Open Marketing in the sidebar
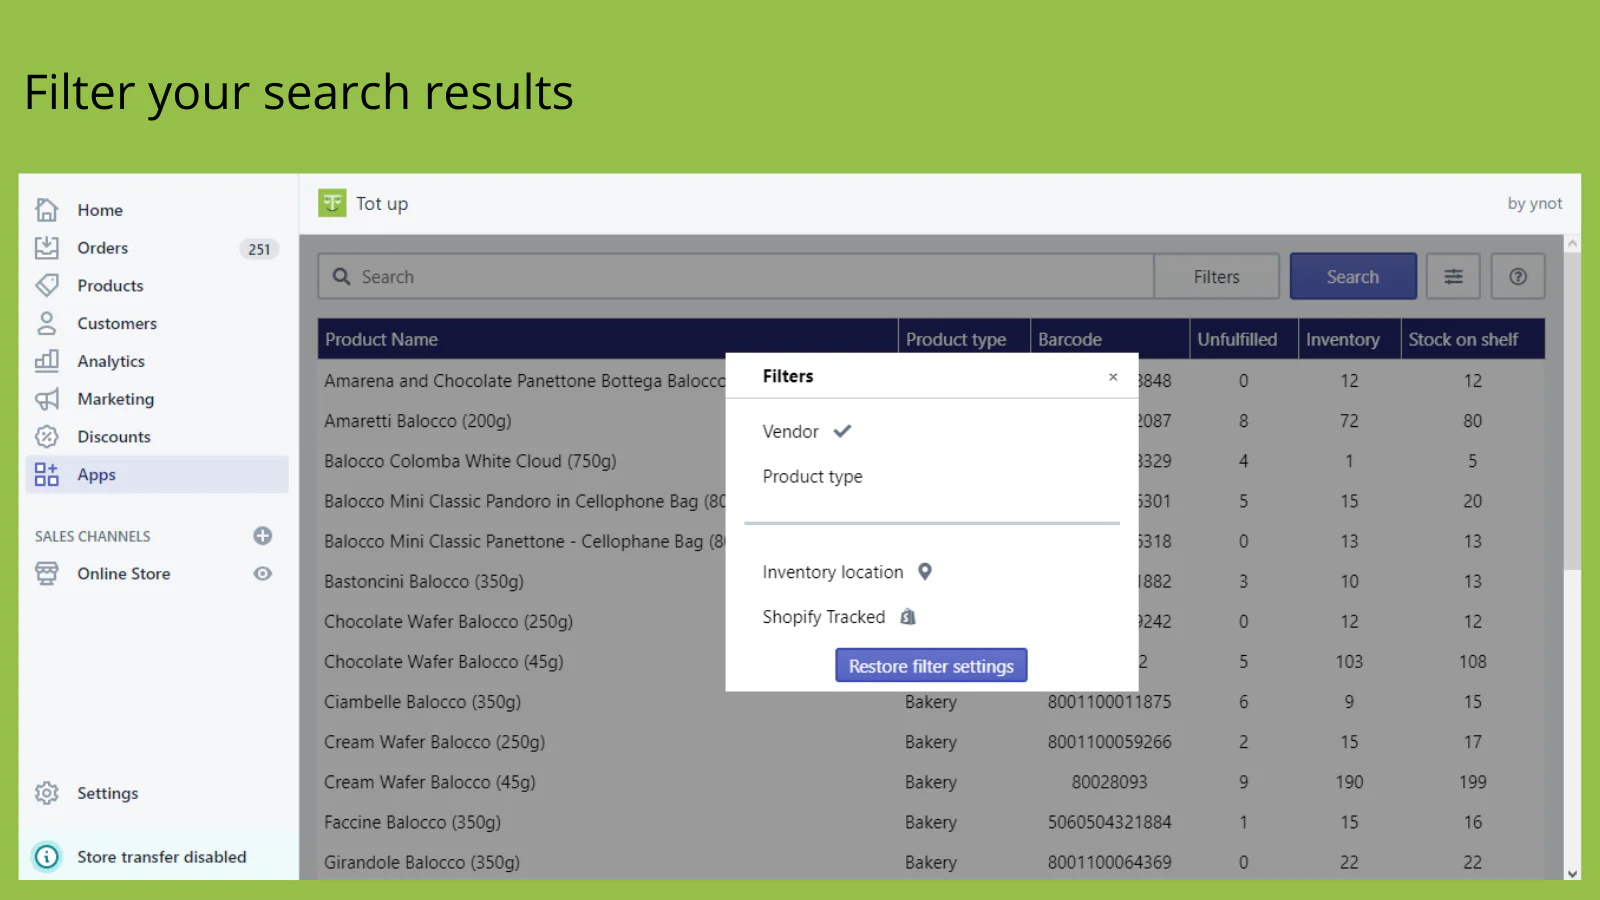This screenshot has height=900, width=1600. pyautogui.click(x=116, y=399)
